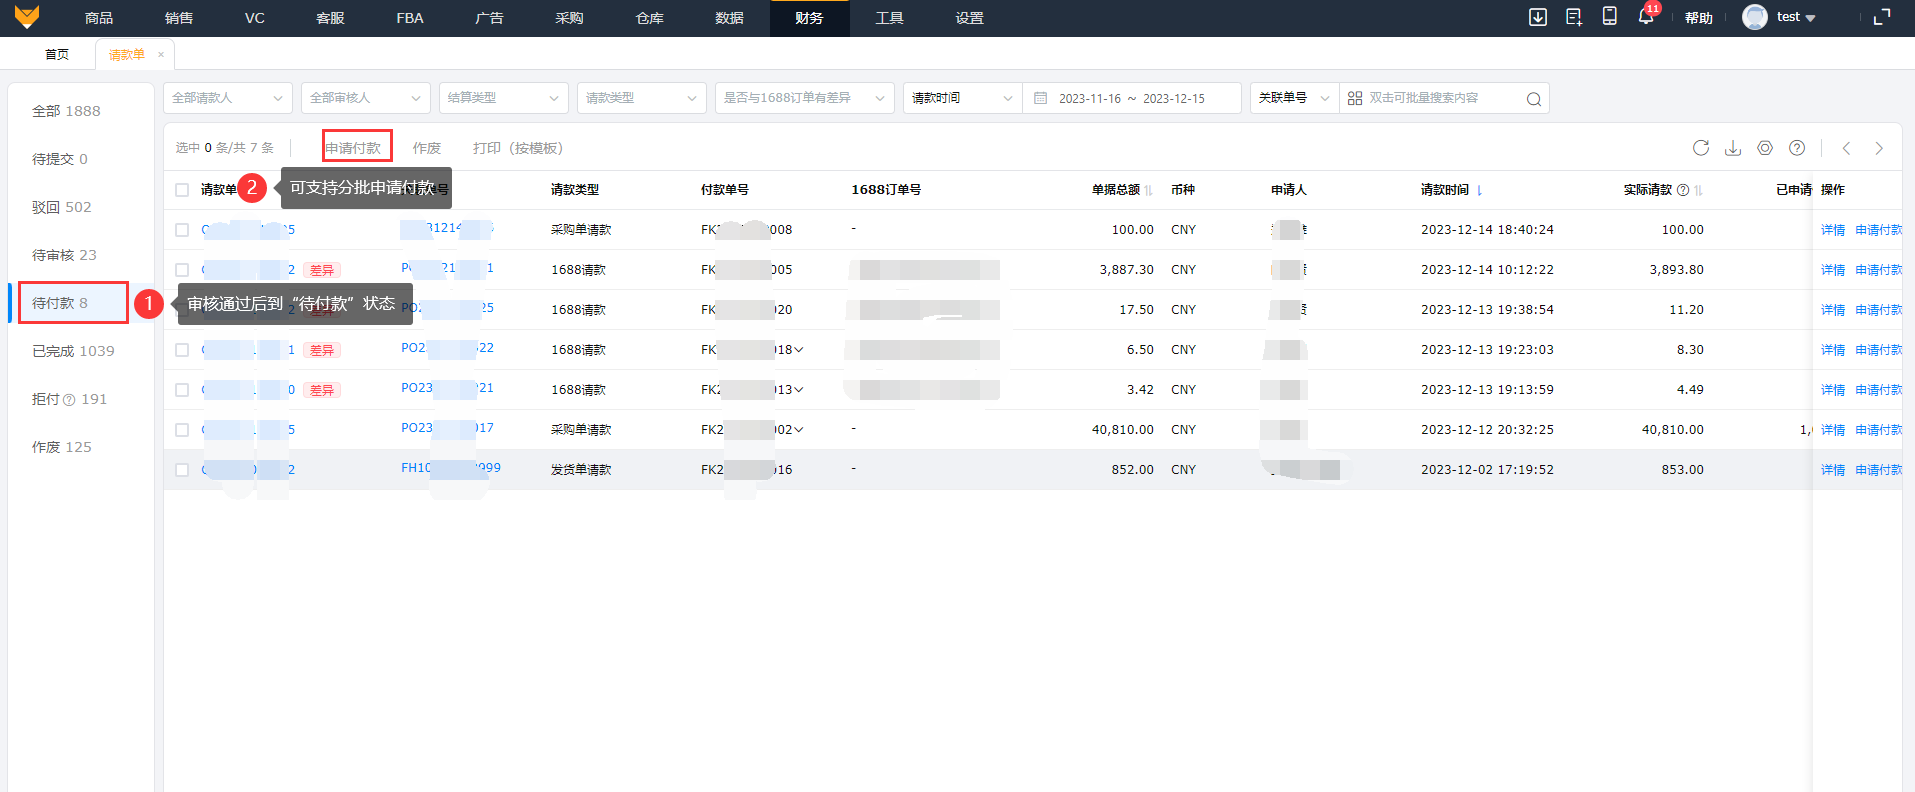Image resolution: width=1915 pixels, height=792 pixels.
Task: Click the 申请付款 button in the toolbar
Action: click(354, 148)
